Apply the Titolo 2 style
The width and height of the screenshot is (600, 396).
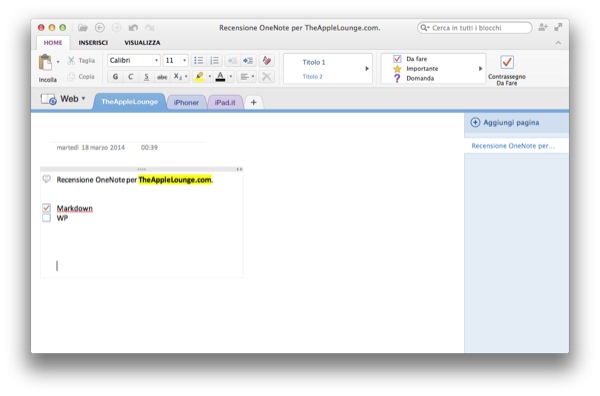[x=313, y=77]
